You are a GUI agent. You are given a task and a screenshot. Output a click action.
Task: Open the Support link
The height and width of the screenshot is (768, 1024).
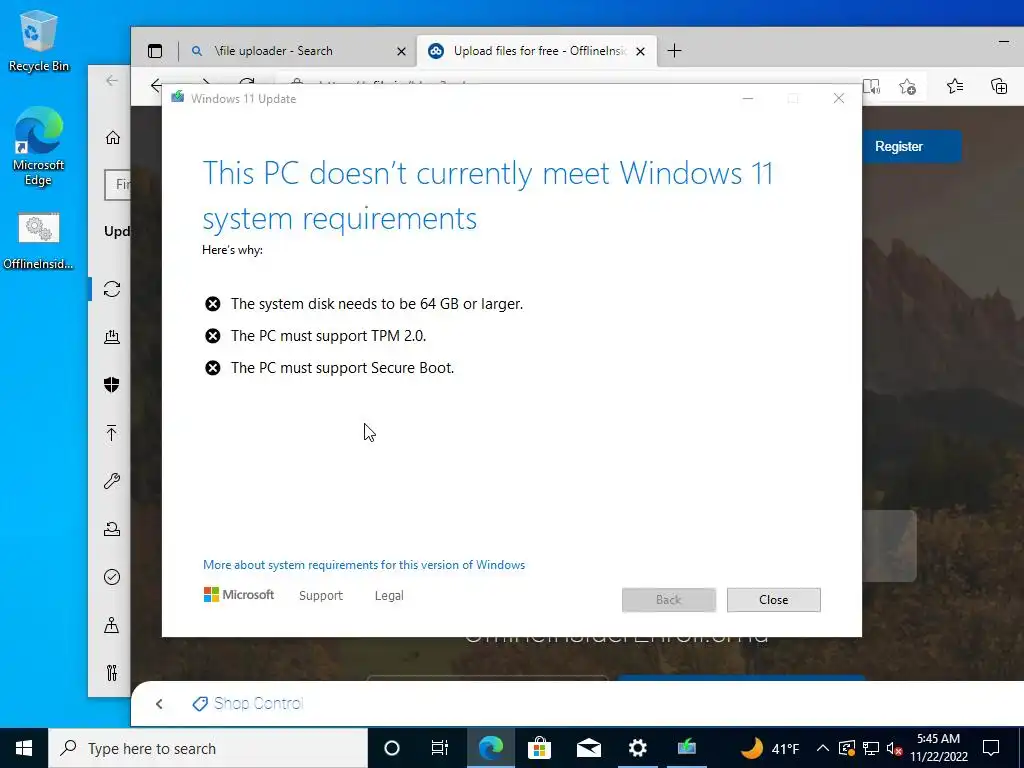[321, 596]
